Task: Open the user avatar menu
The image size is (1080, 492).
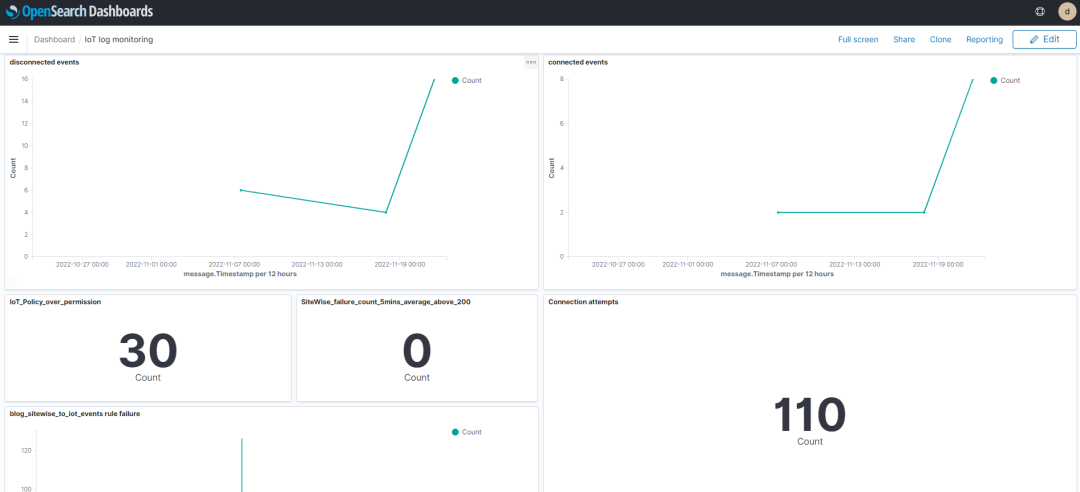Action: [x=1066, y=12]
